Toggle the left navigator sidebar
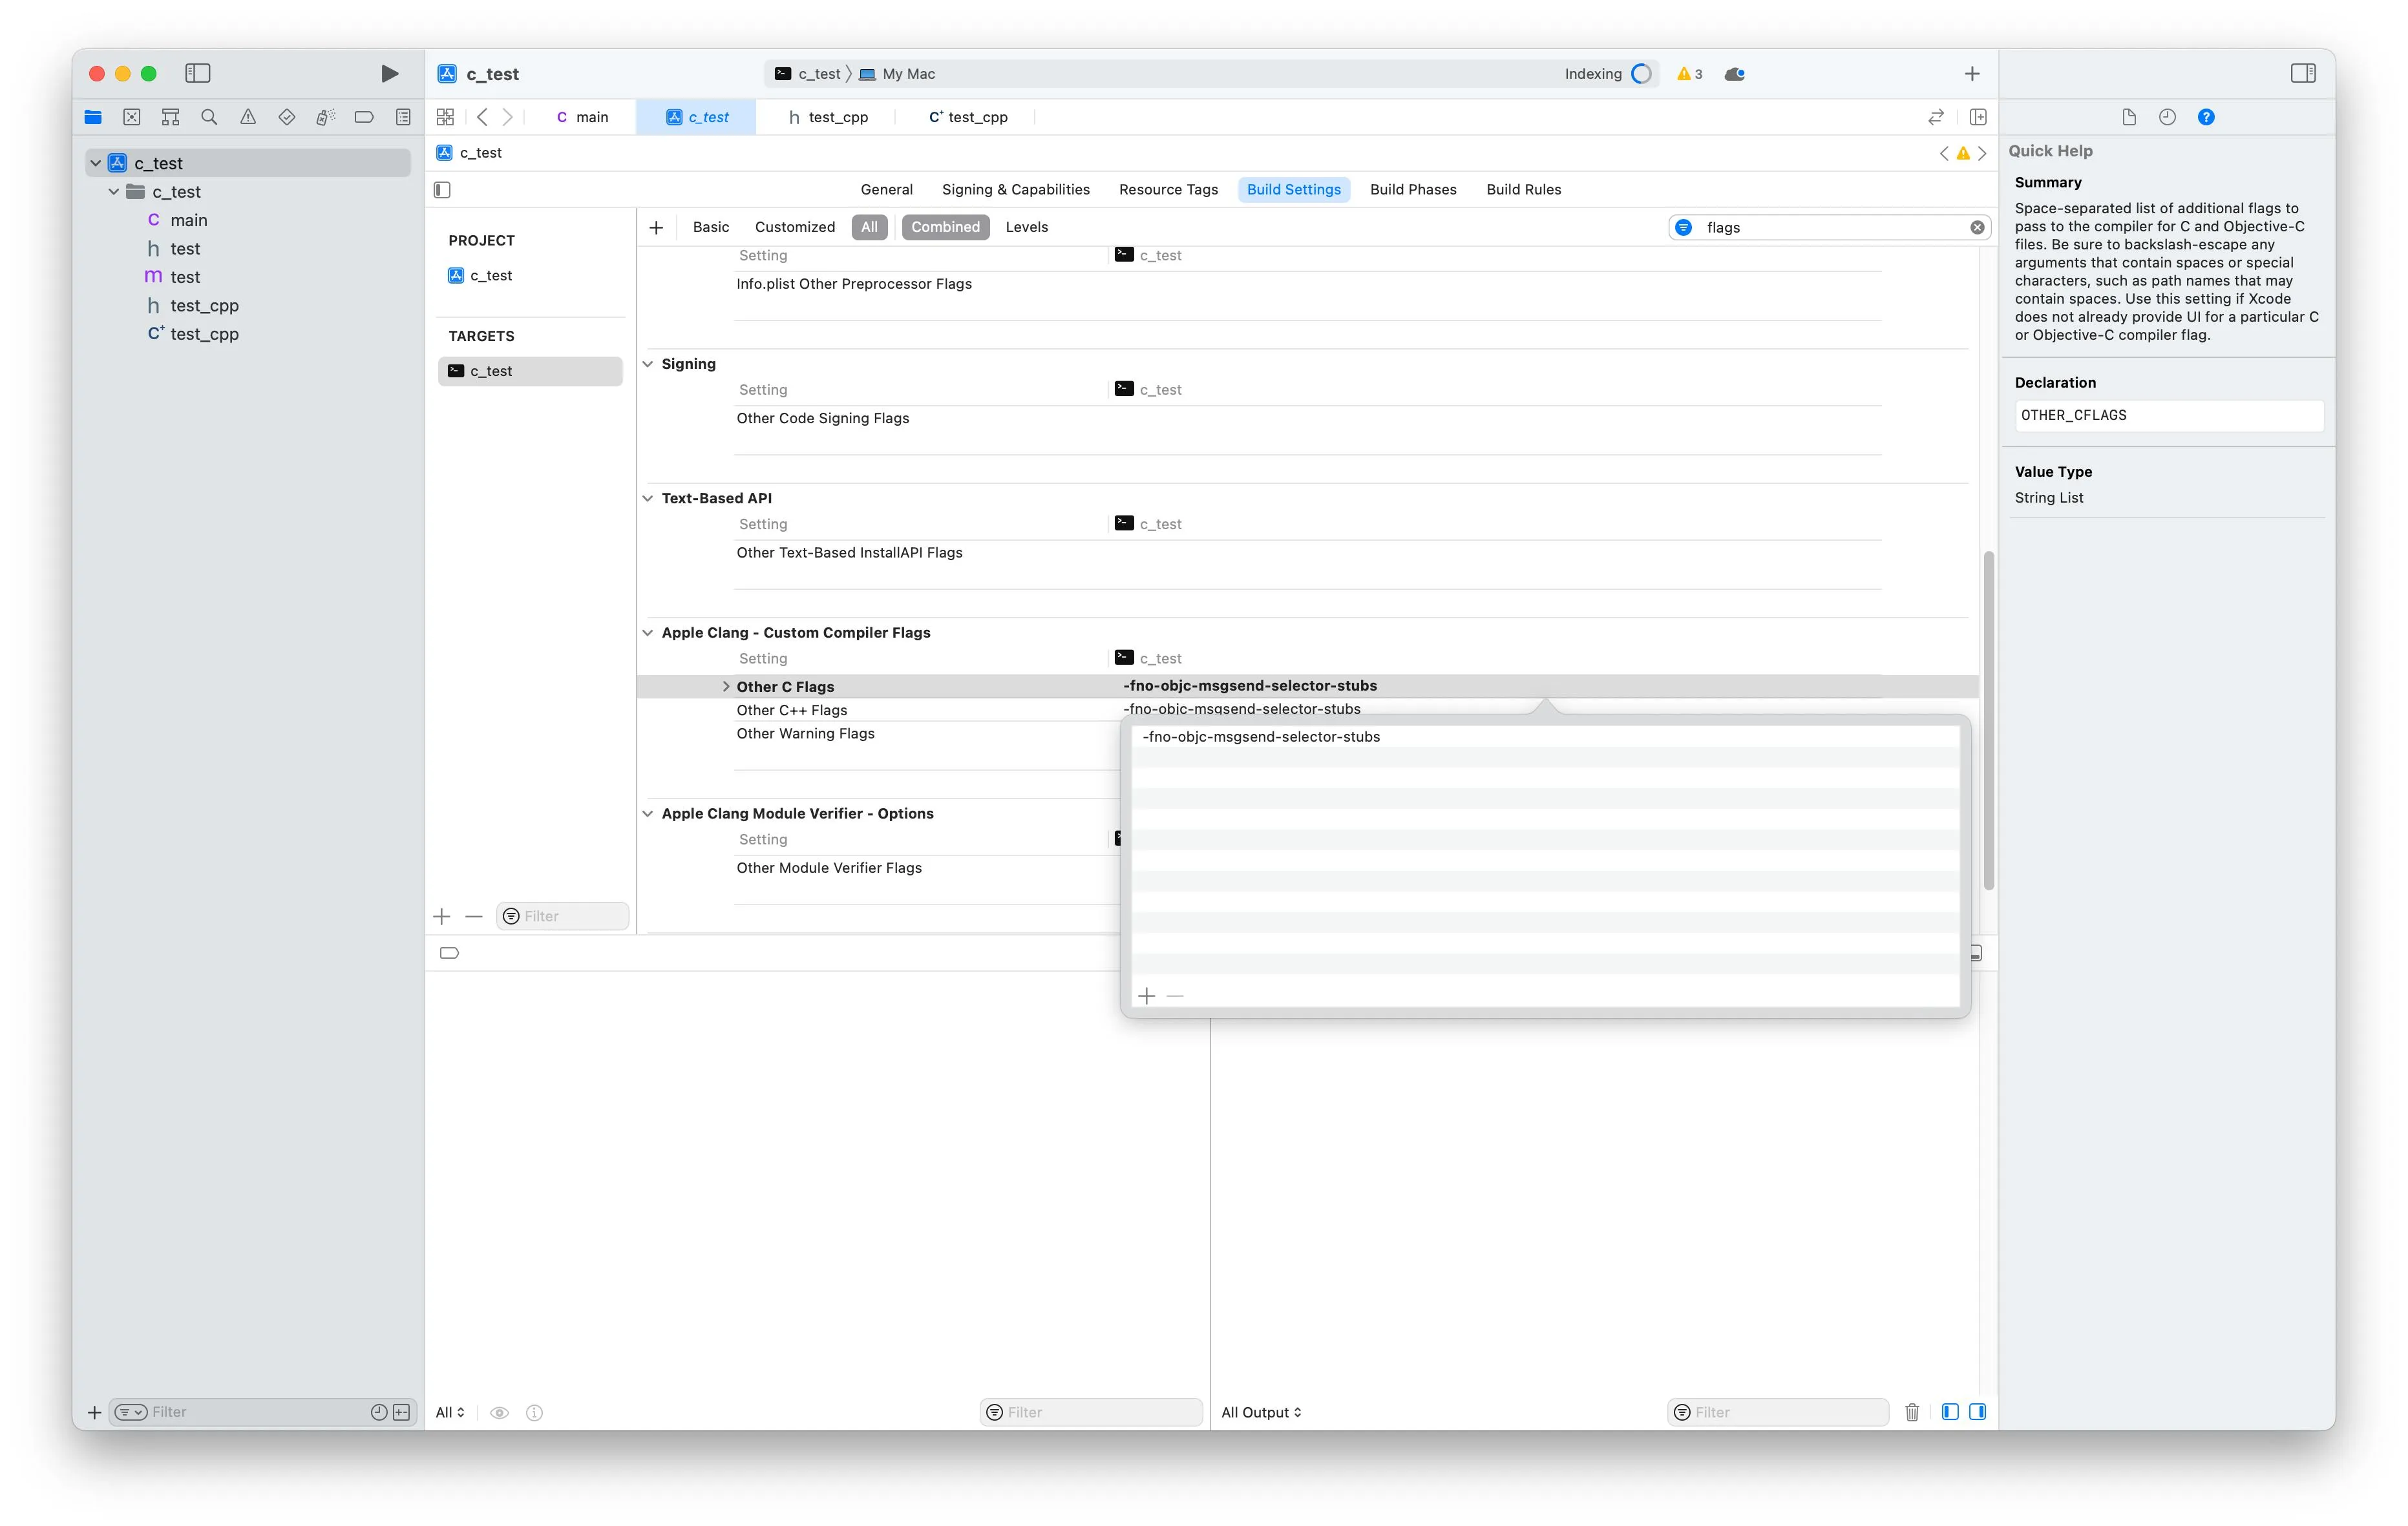This screenshot has width=2408, height=1526. 198,73
